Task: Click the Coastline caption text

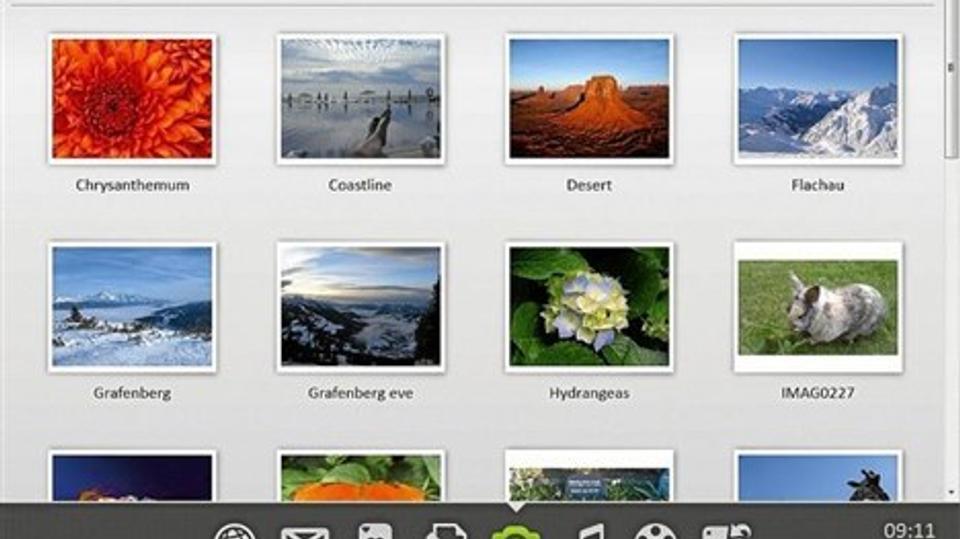Action: point(360,185)
